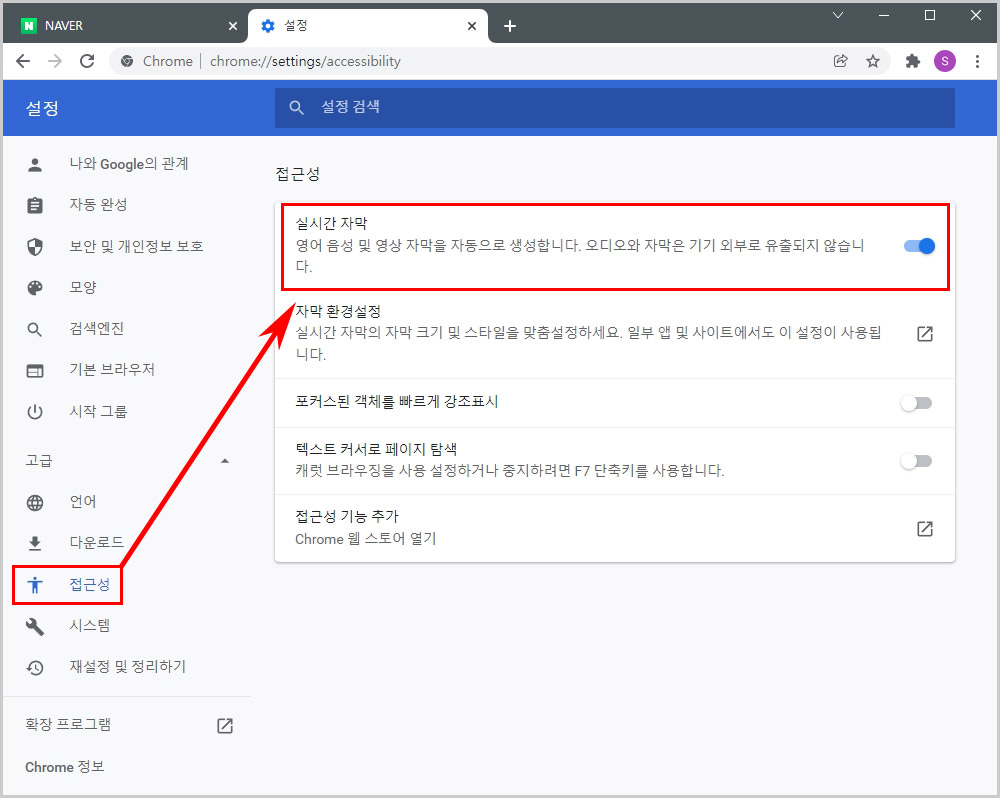The height and width of the screenshot is (798, 1000).
Task: Click the 검색엔진 magnifier icon in sidebar
Action: (x=35, y=328)
